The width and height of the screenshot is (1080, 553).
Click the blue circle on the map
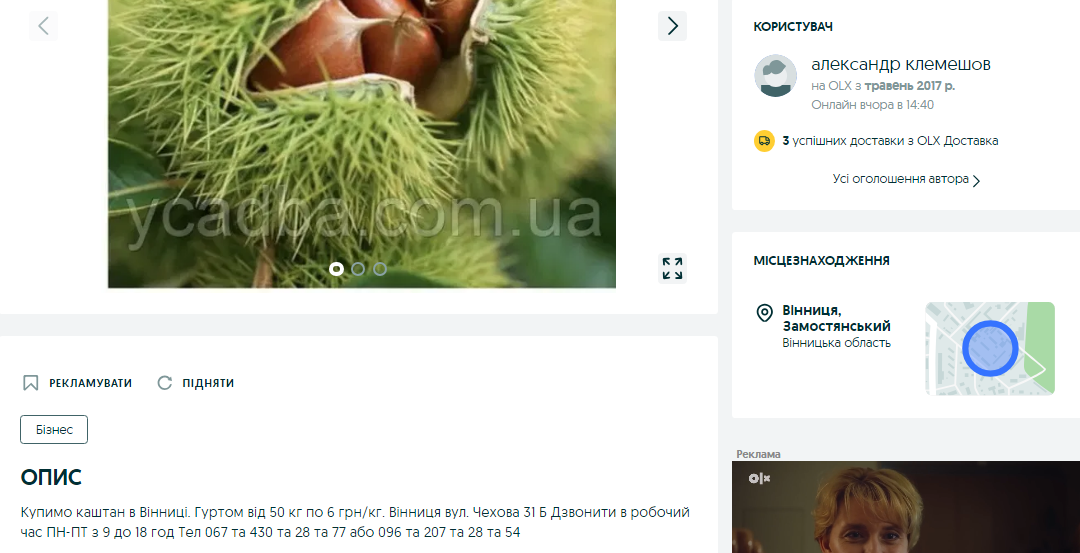(x=990, y=348)
